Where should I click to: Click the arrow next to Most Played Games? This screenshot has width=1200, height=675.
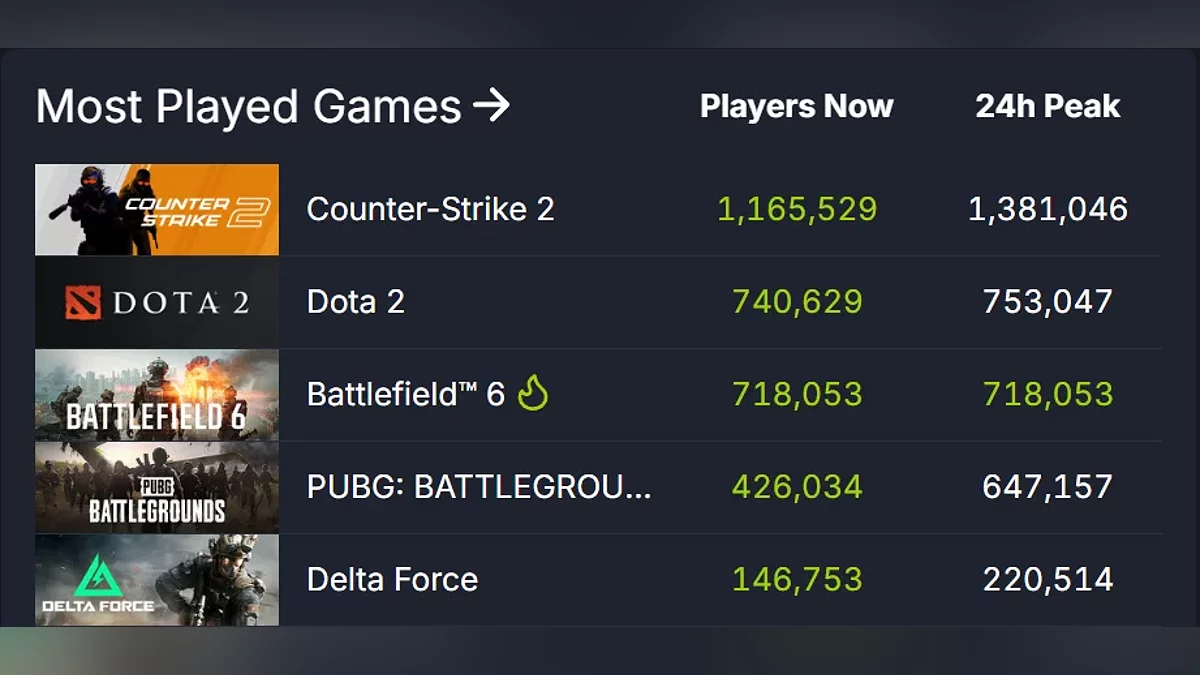coord(491,105)
